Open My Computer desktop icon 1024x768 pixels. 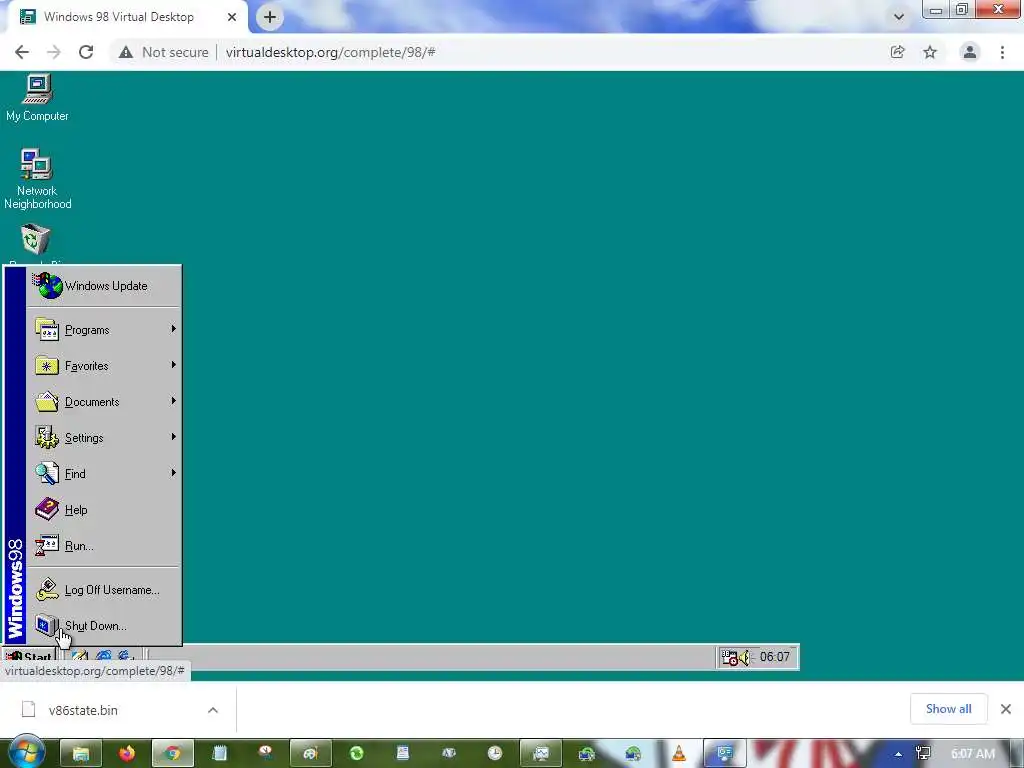pos(37,98)
